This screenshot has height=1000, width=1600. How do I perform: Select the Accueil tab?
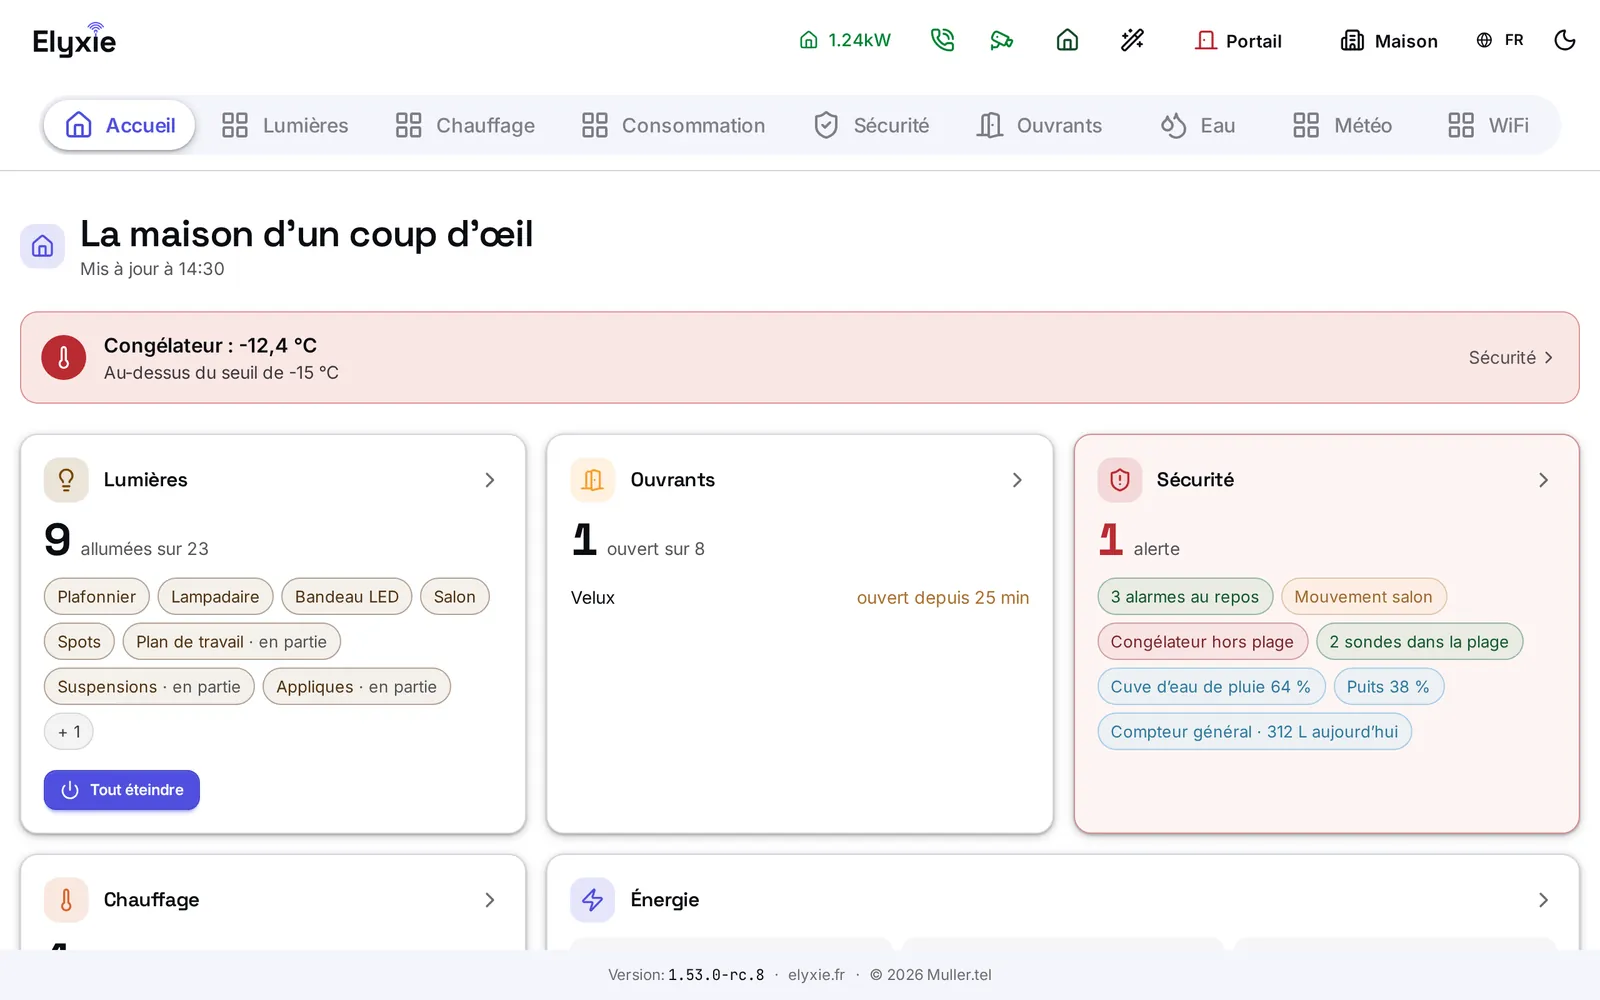tap(120, 125)
